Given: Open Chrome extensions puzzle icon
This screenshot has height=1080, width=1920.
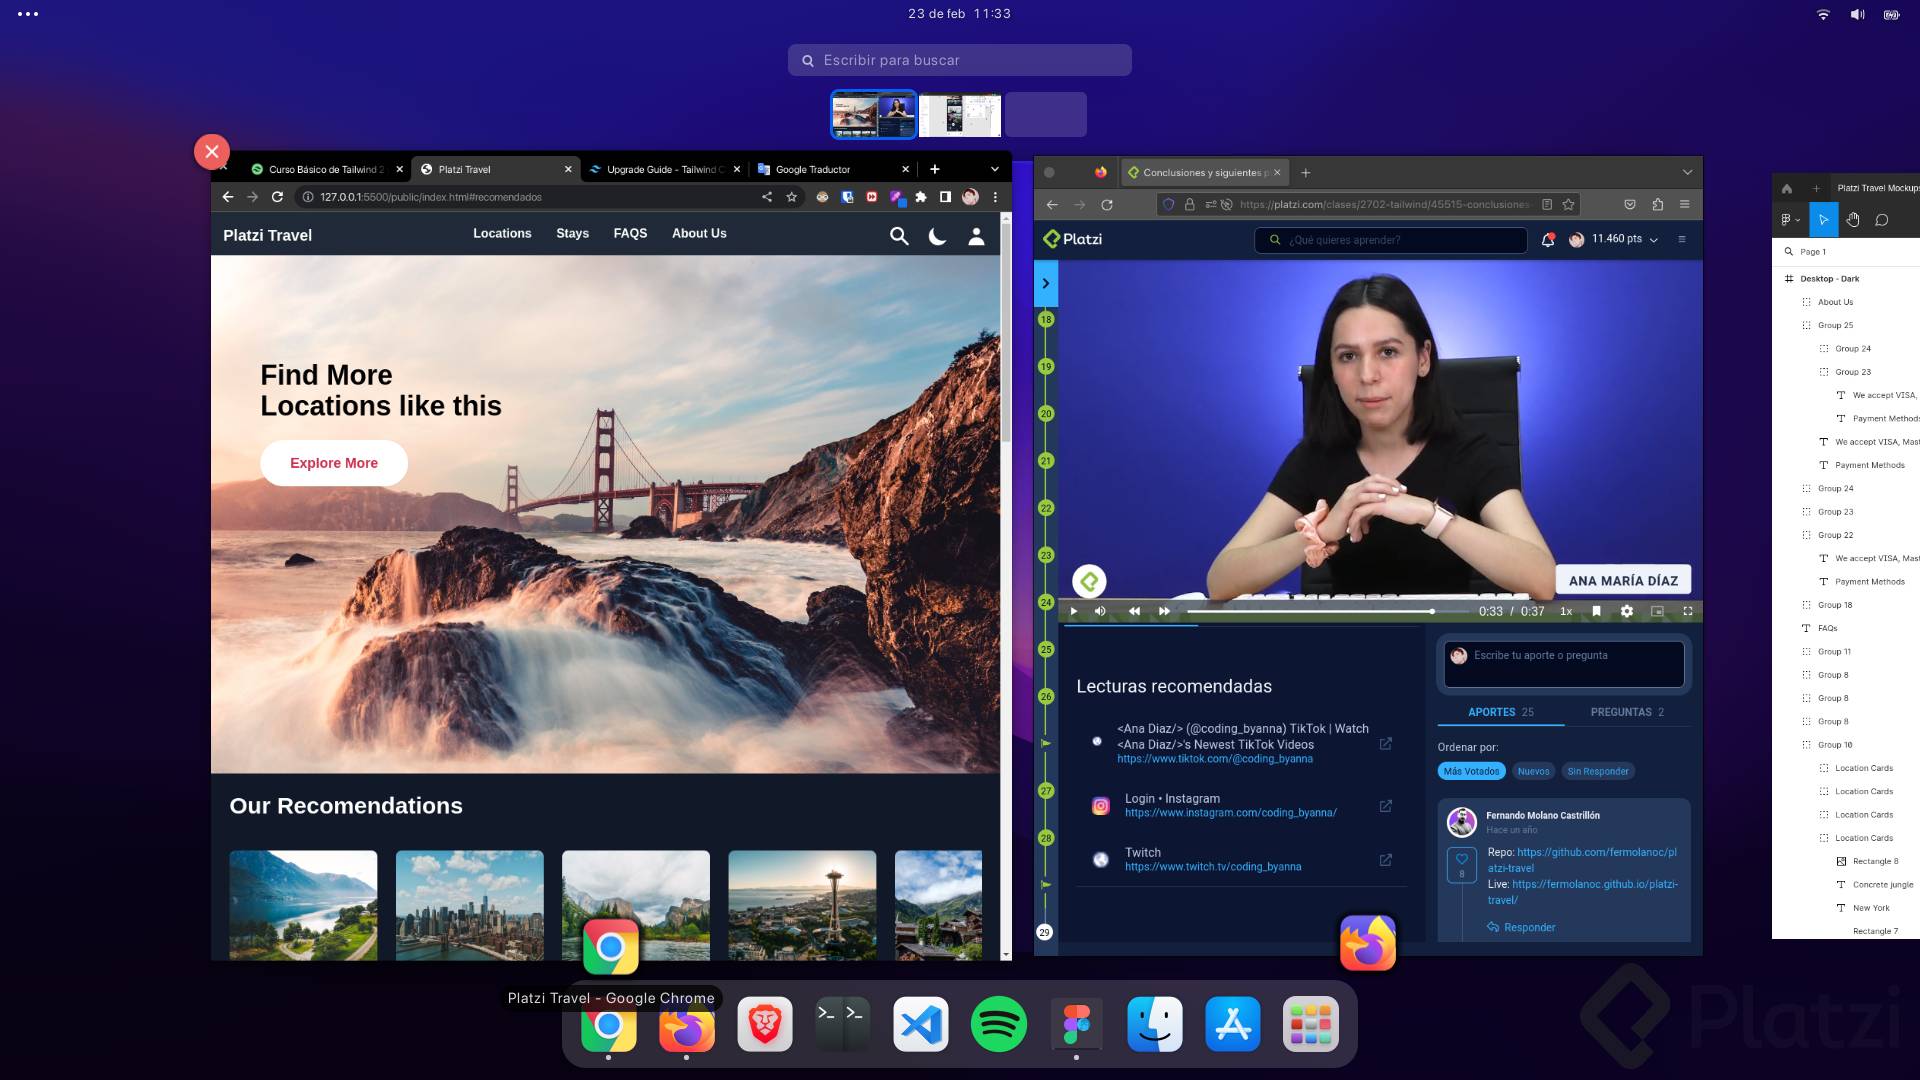Looking at the screenshot, I should pos(921,197).
